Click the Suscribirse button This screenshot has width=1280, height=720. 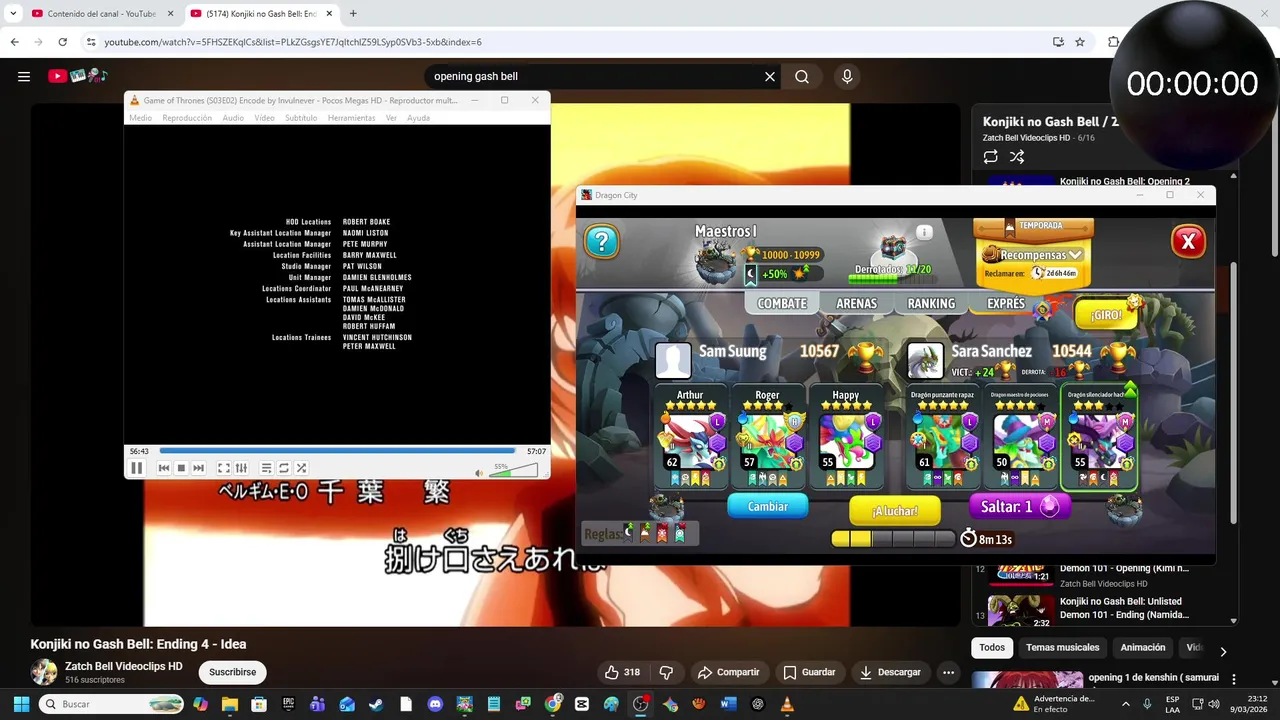(x=233, y=672)
